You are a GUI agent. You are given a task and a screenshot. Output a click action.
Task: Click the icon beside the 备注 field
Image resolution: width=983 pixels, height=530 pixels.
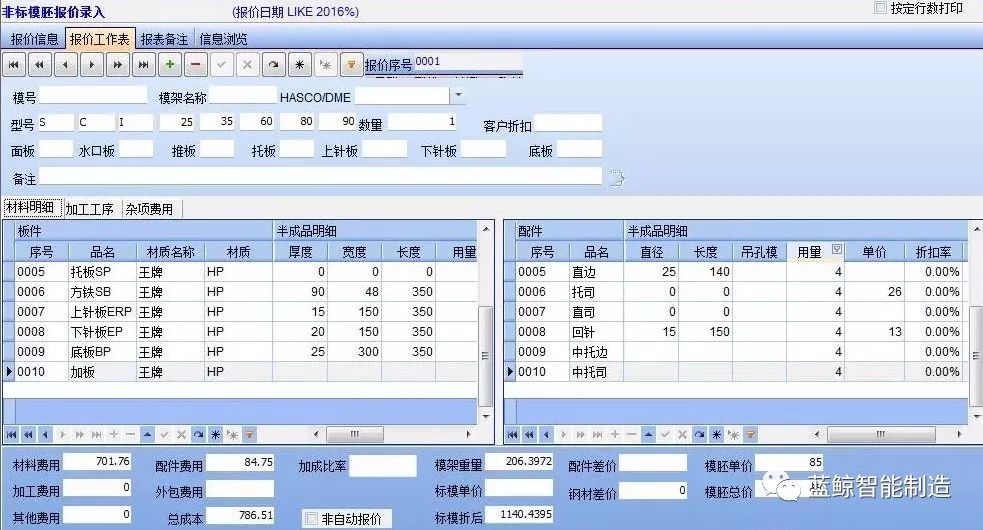[x=617, y=178]
